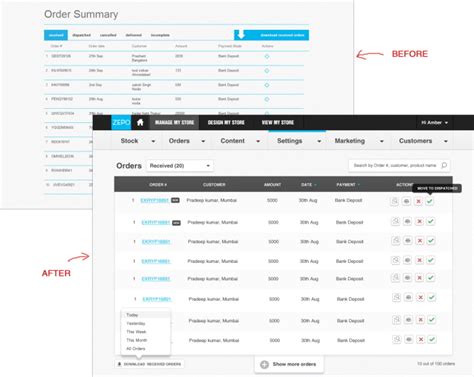Select the received tab in Order Summary

pos(56,35)
